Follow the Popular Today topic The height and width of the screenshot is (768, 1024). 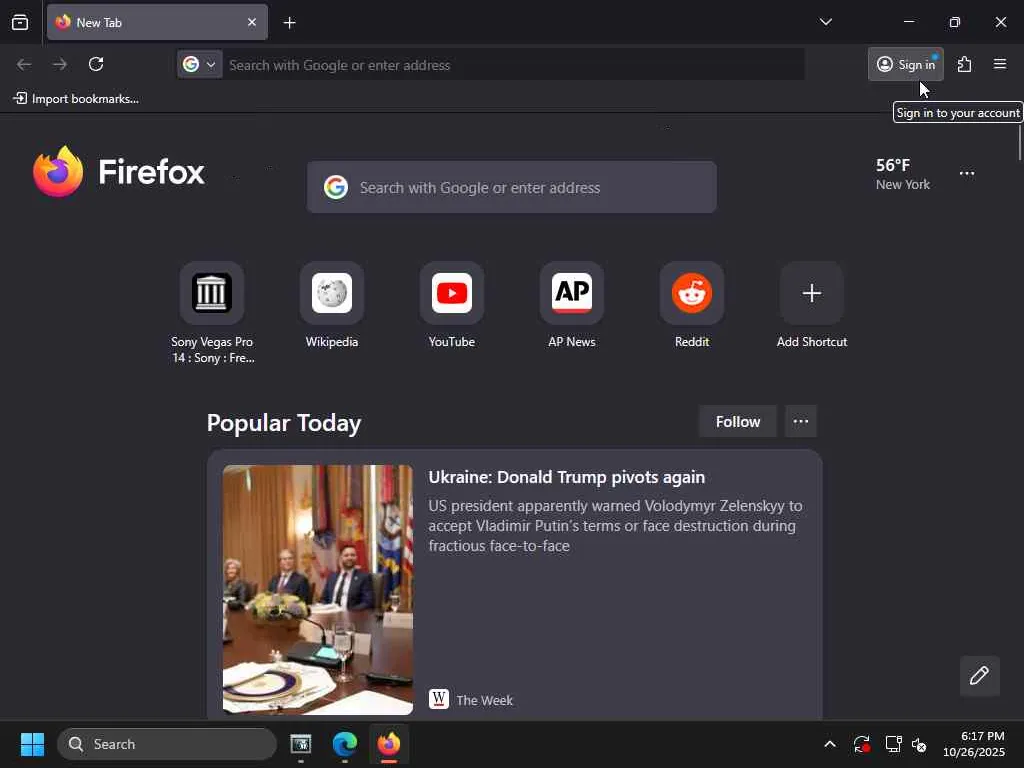click(738, 422)
